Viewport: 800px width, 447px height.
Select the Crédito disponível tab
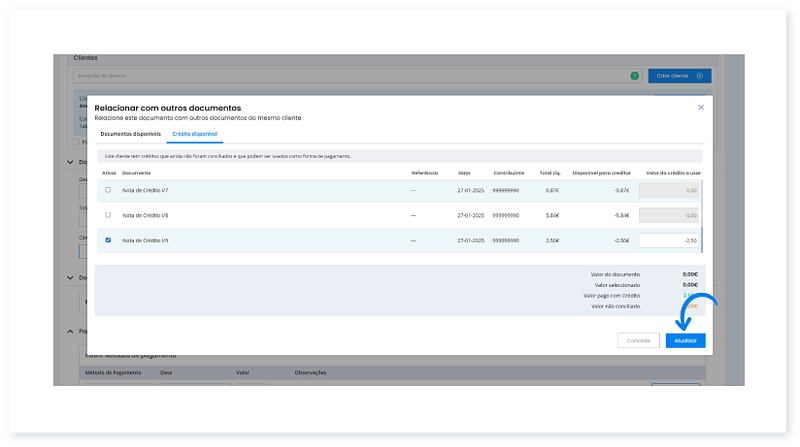(x=194, y=133)
